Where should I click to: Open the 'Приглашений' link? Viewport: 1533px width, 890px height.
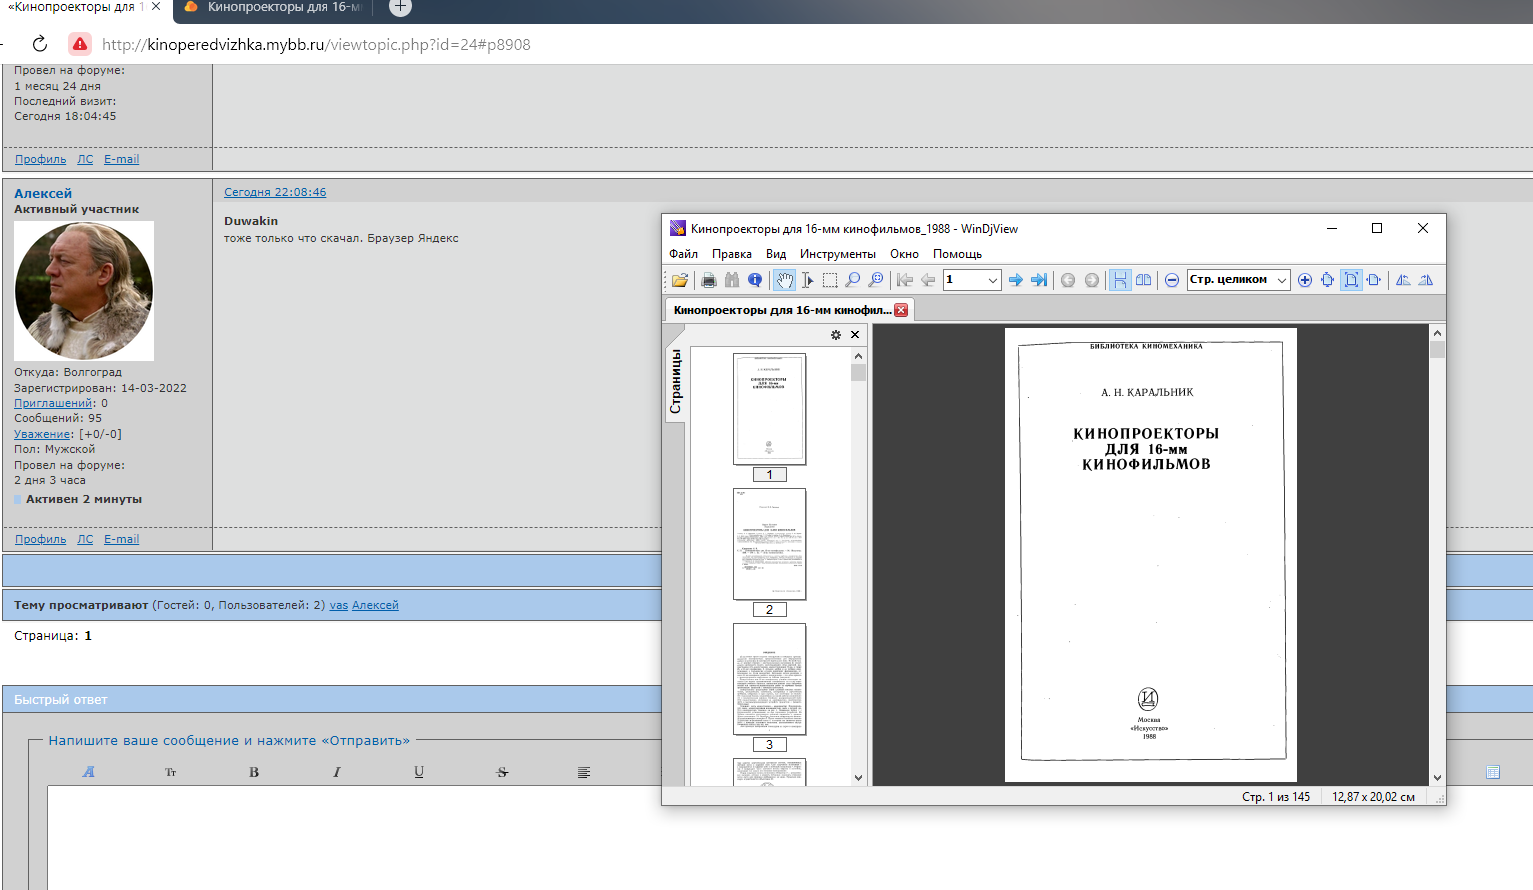(53, 403)
